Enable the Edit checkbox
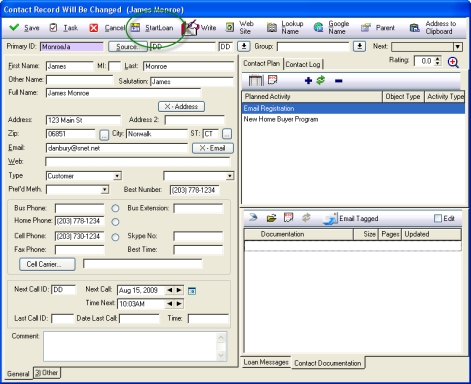Viewport: 471px width, 384px height. pyautogui.click(x=438, y=218)
